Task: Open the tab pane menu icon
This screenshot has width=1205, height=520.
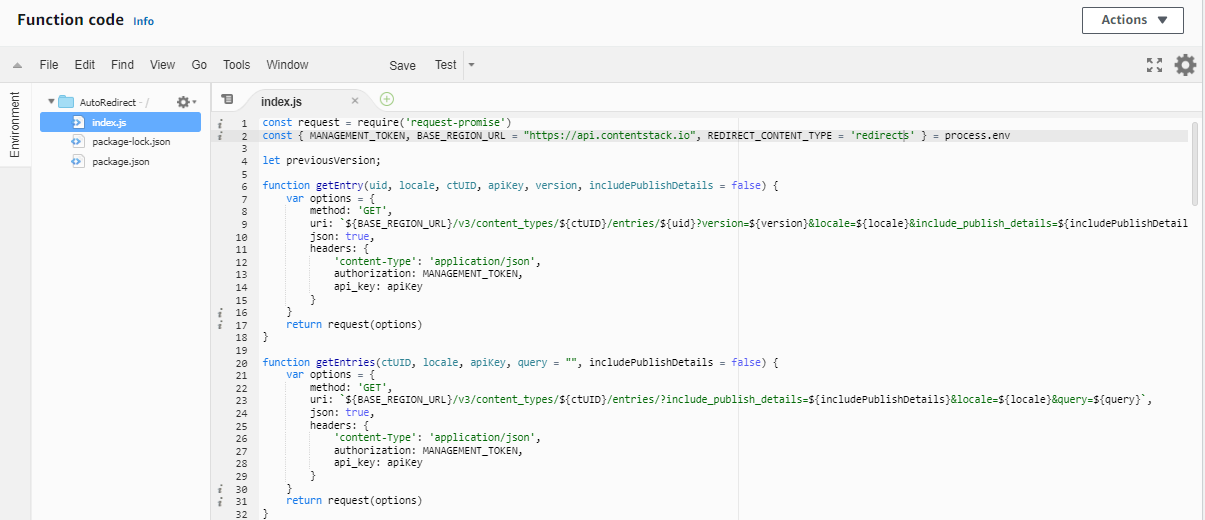Action: (227, 99)
